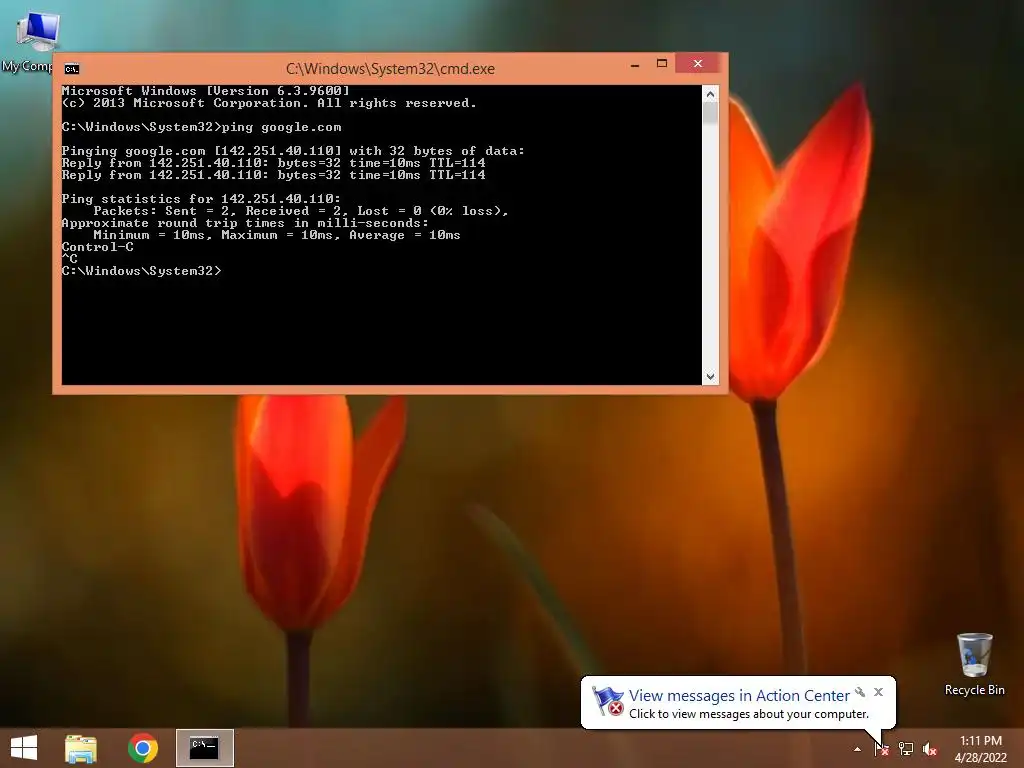
Task: Select the cmd.exe taskbar button
Action: (x=204, y=748)
